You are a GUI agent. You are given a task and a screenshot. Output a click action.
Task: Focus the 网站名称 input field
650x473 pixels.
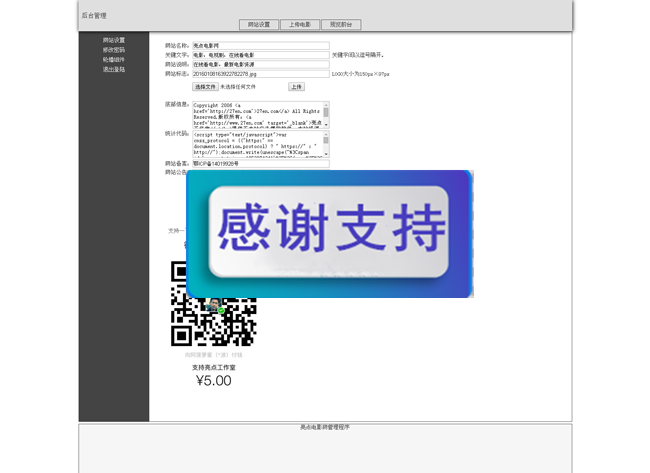pos(261,46)
